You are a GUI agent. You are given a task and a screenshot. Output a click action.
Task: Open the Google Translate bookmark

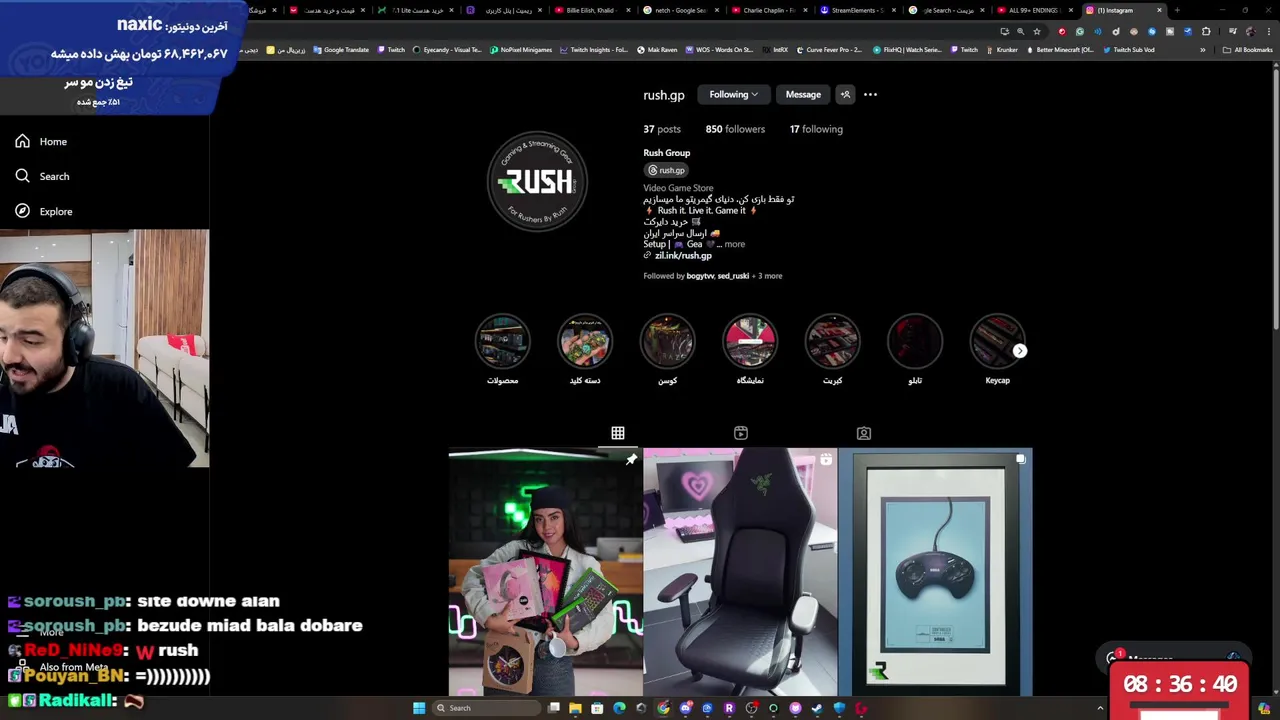(341, 50)
